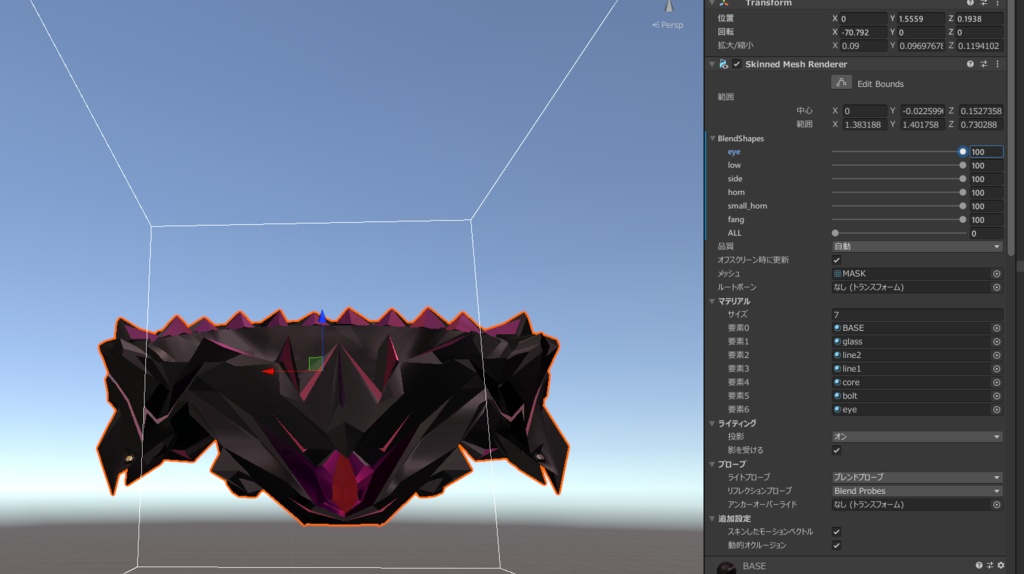Click the Edit Bounds icon button
The height and width of the screenshot is (574, 1024).
coord(841,82)
